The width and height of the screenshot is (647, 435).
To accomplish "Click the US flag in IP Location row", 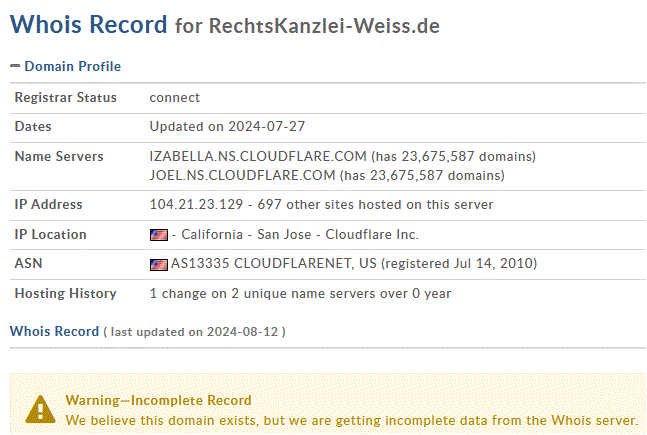I will click(x=159, y=235).
